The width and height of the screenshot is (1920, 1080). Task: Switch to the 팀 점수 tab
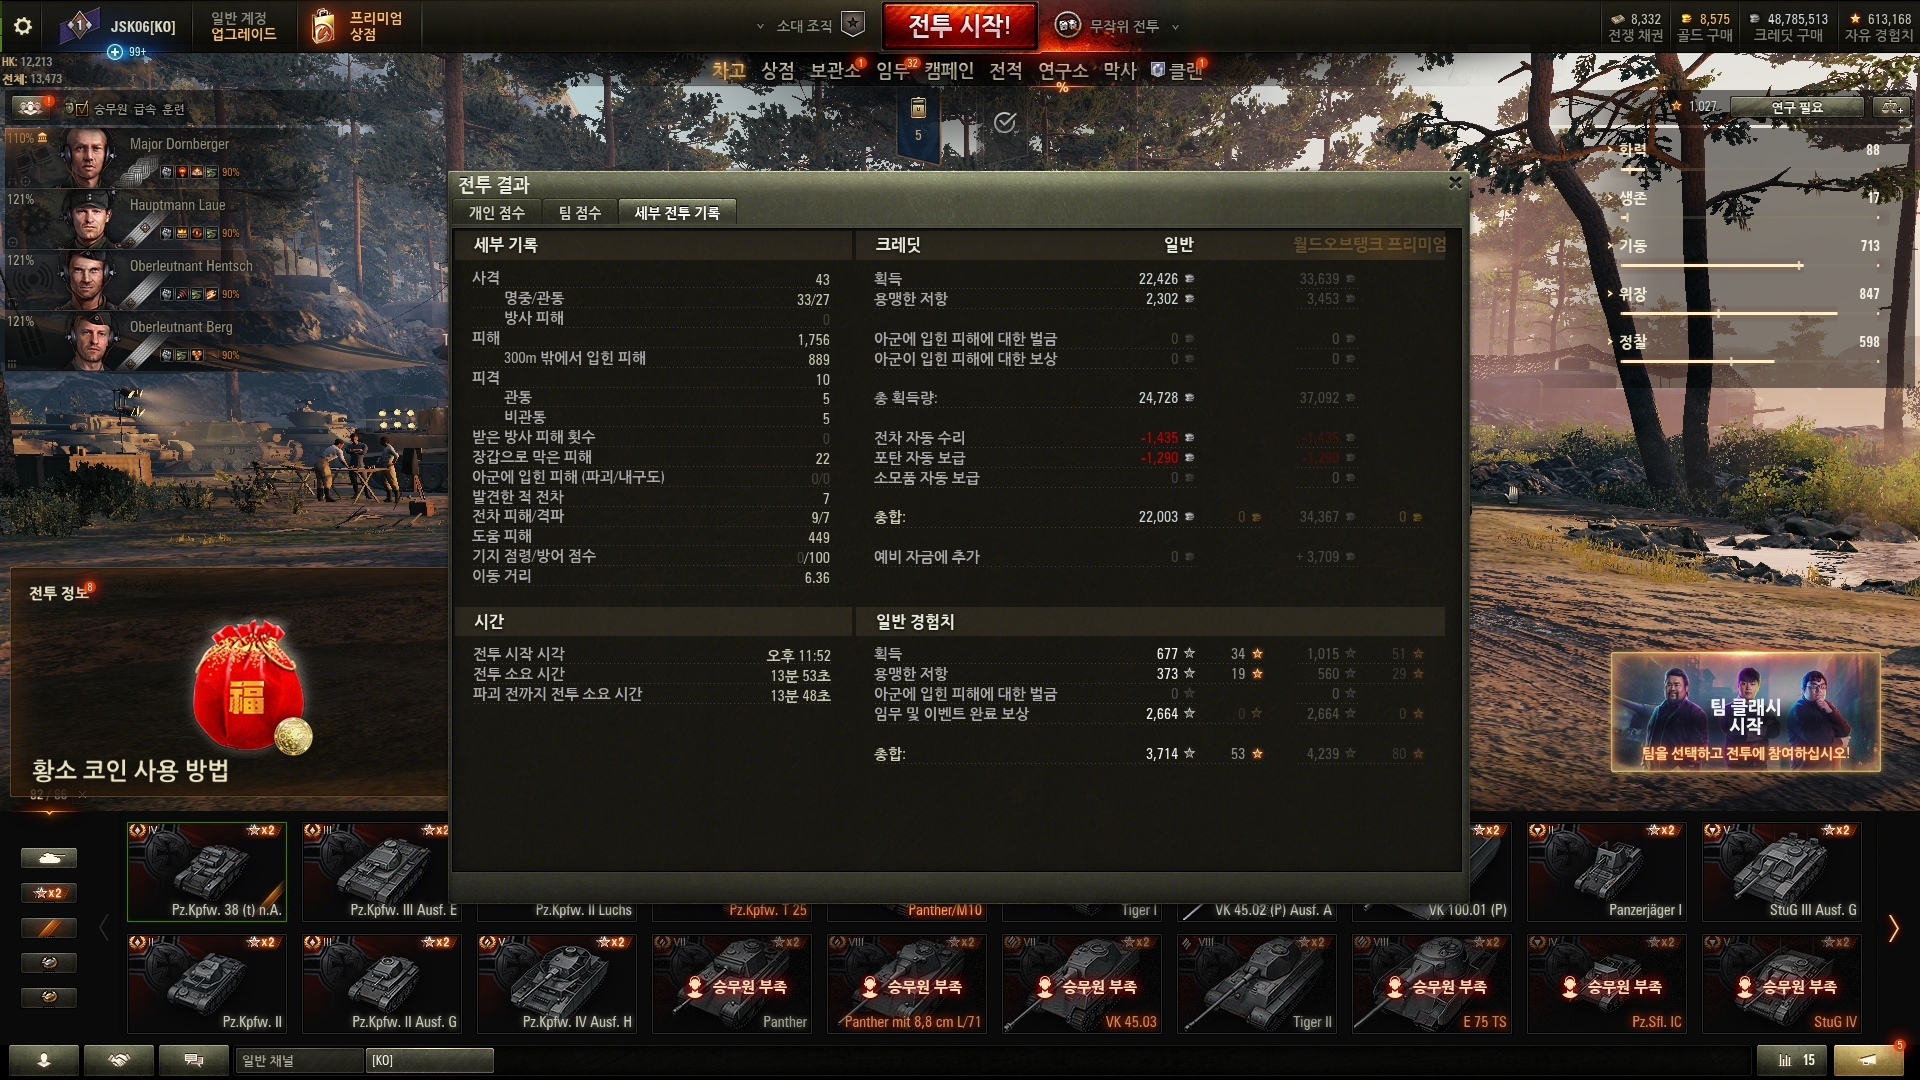click(580, 213)
